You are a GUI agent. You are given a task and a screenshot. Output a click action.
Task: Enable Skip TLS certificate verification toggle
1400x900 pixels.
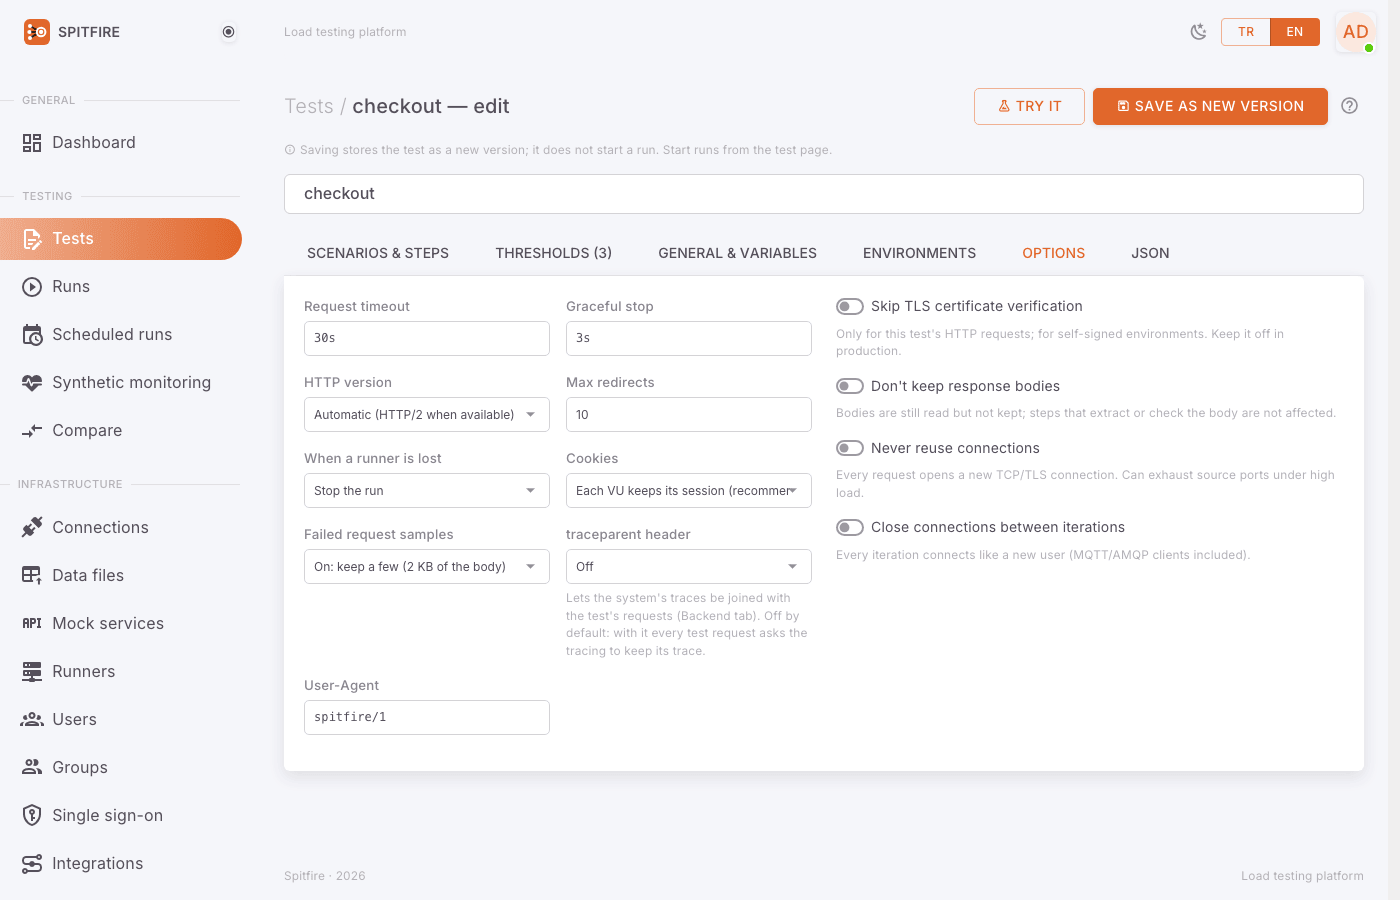click(x=850, y=306)
